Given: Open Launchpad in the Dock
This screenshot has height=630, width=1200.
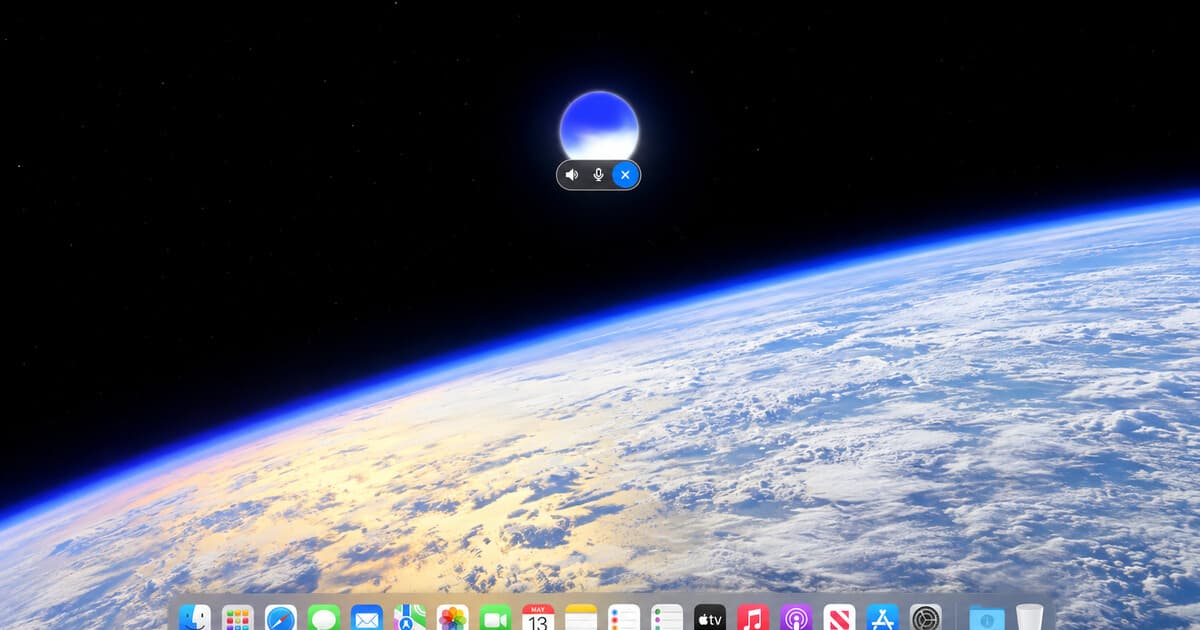Looking at the screenshot, I should pyautogui.click(x=238, y=617).
